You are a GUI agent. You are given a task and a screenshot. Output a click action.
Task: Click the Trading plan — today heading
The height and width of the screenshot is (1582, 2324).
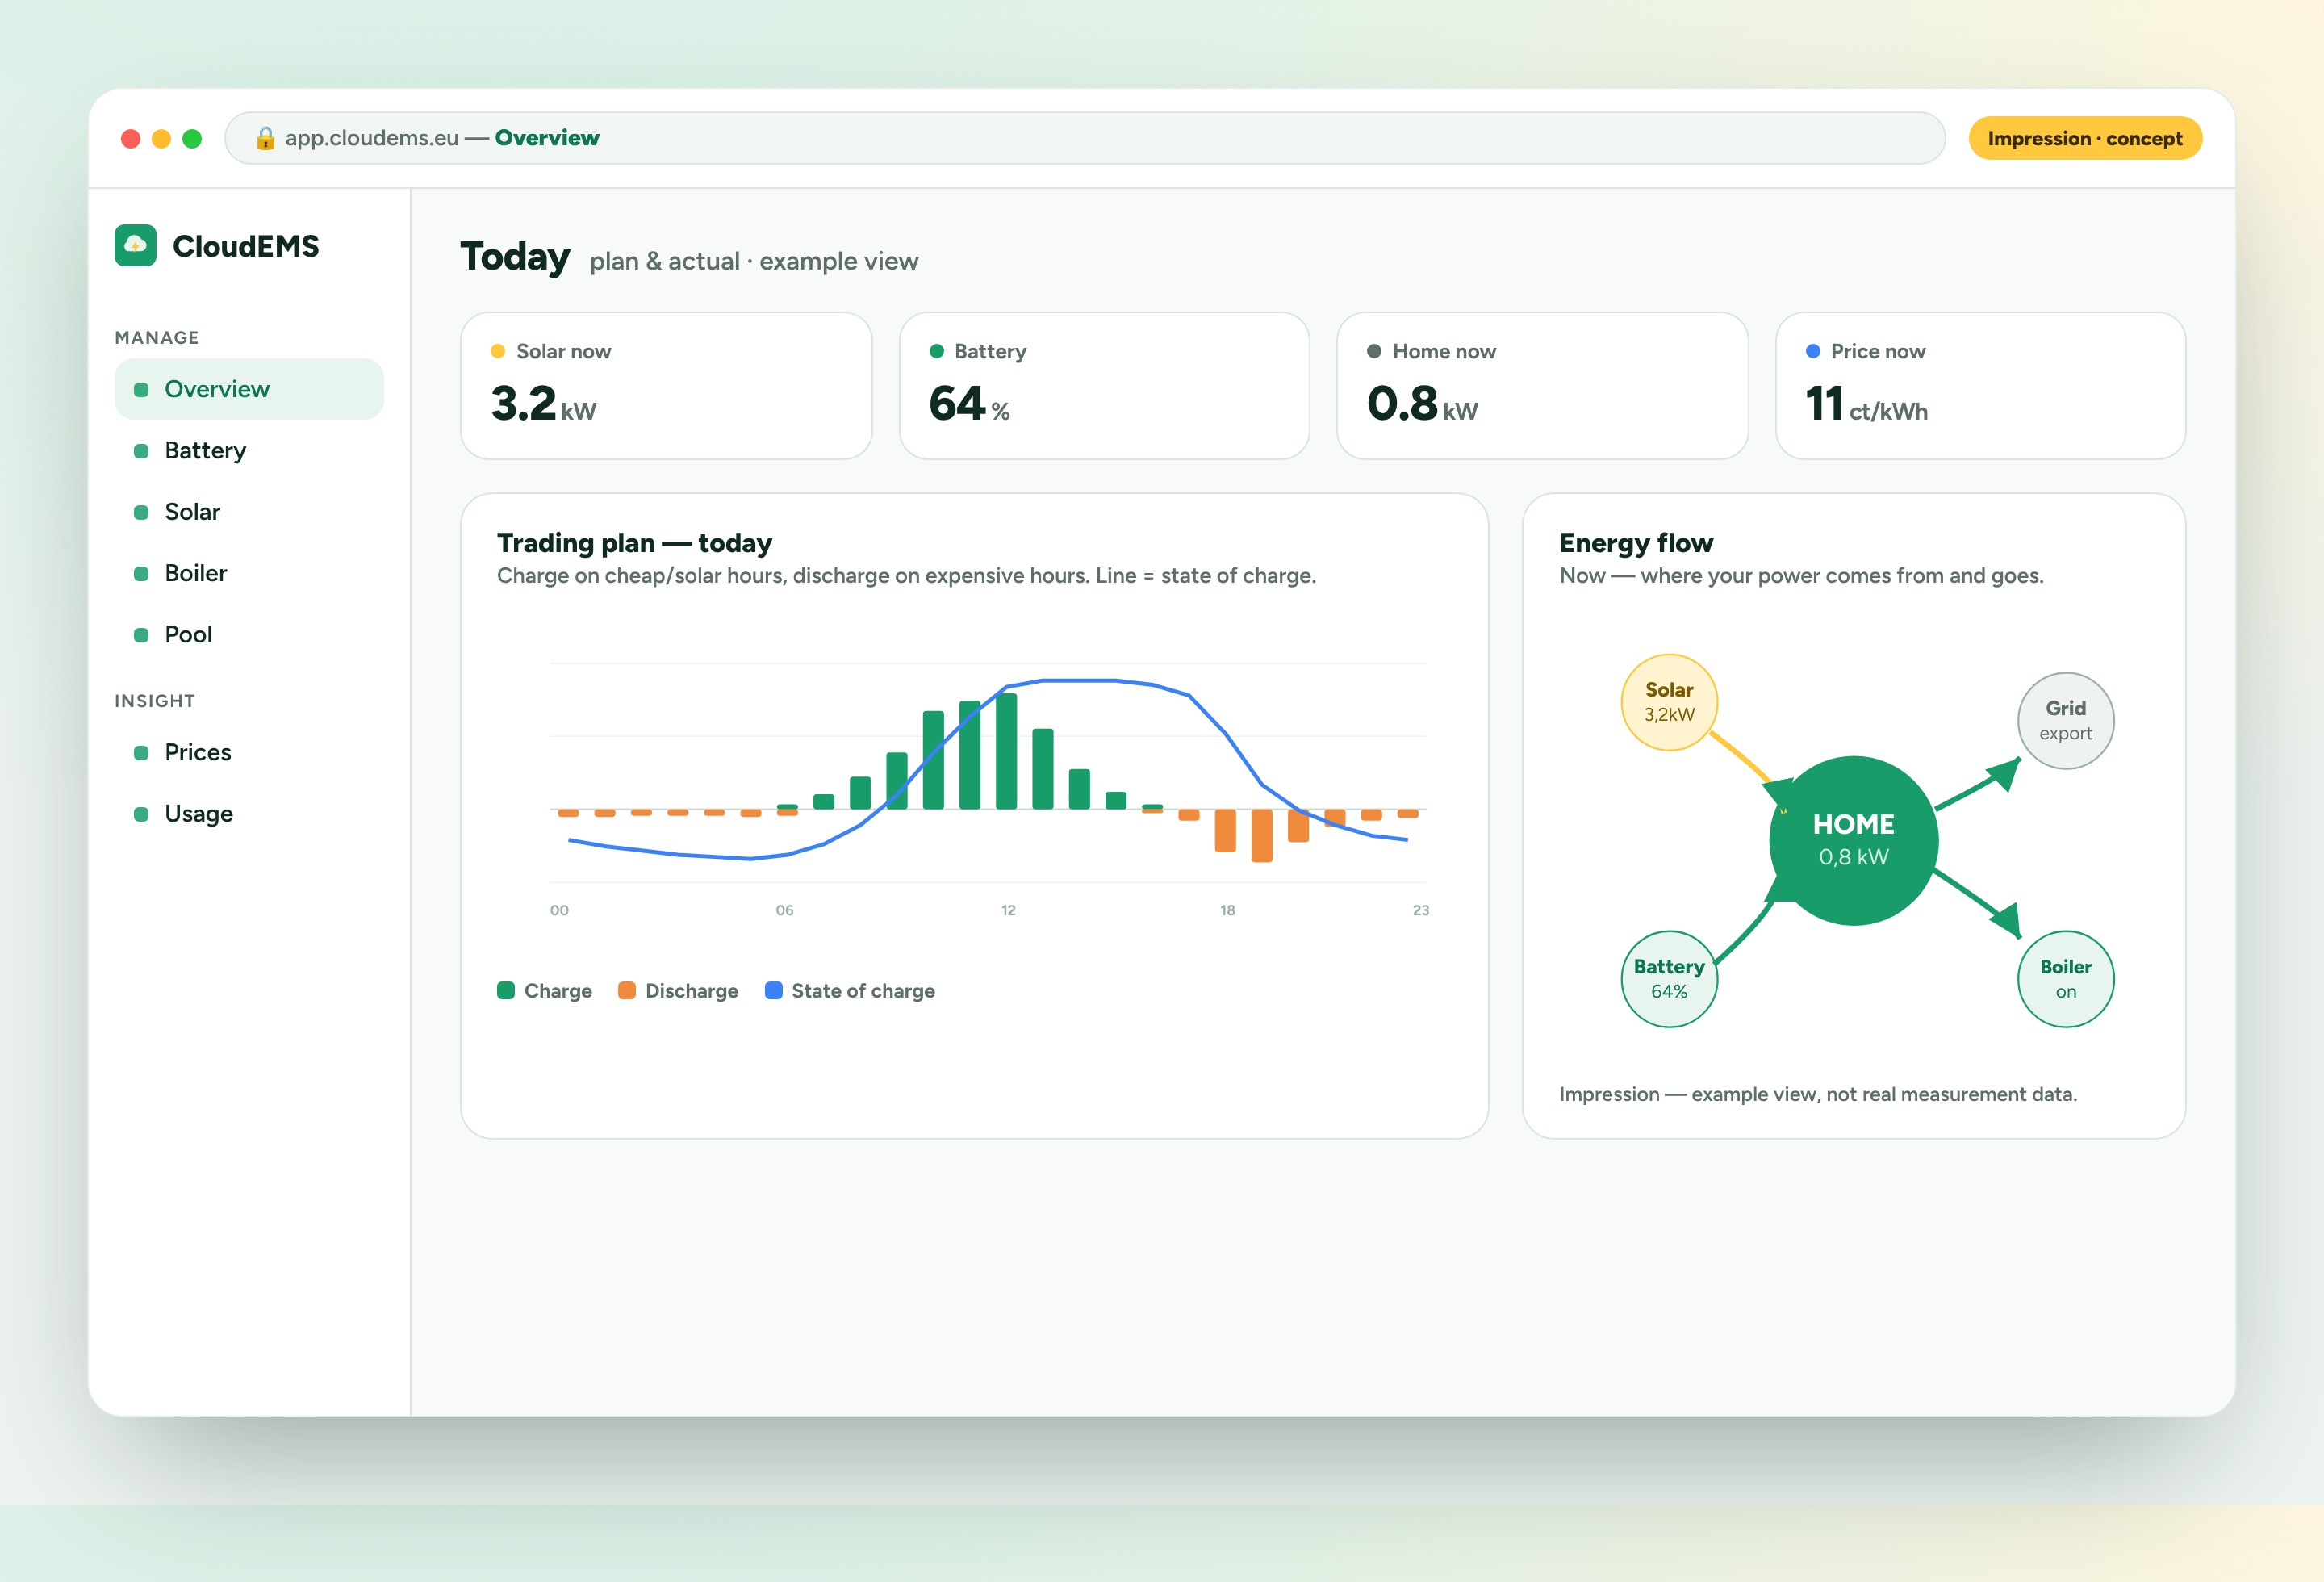(x=634, y=543)
